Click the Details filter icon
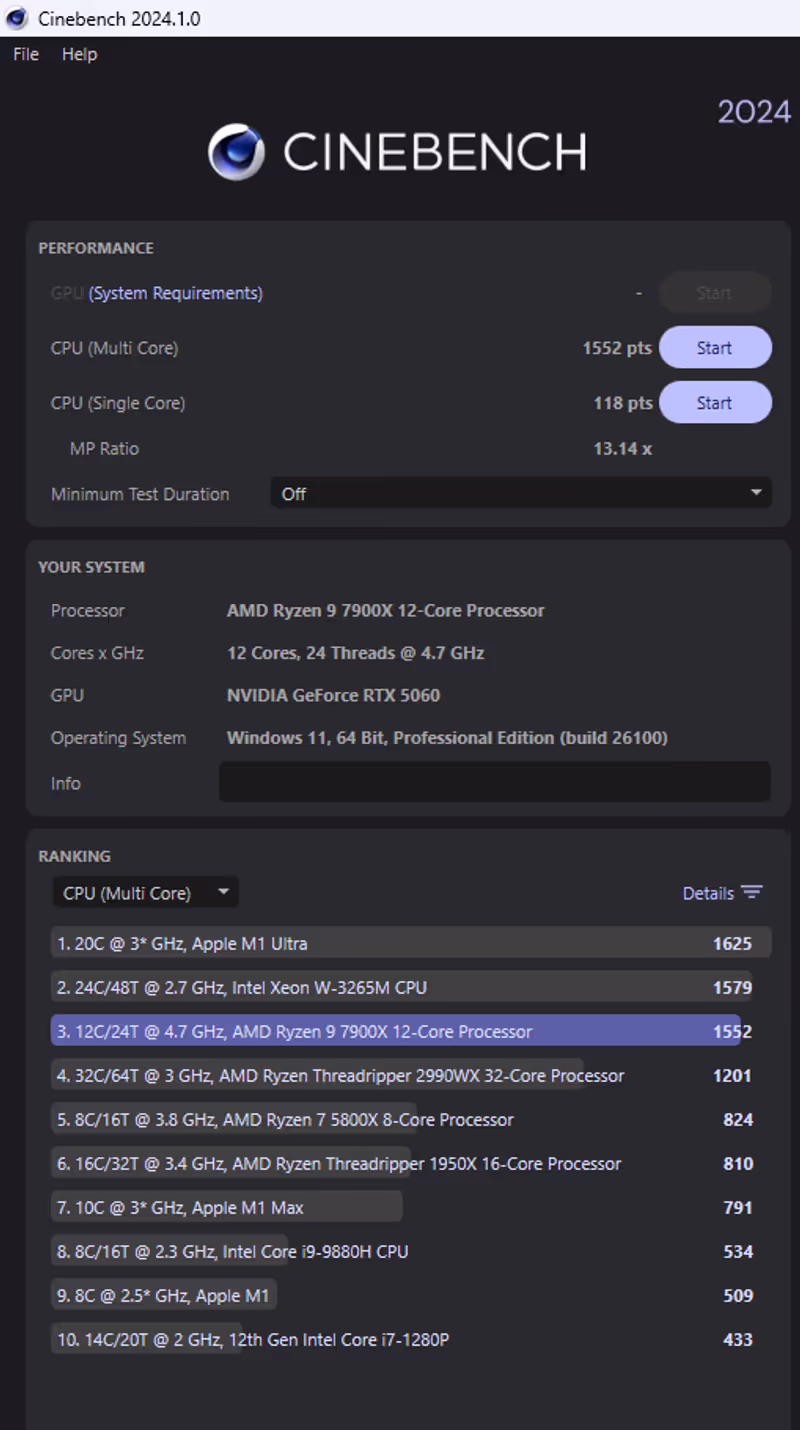Screen dimensions: 800x1430 point(752,893)
